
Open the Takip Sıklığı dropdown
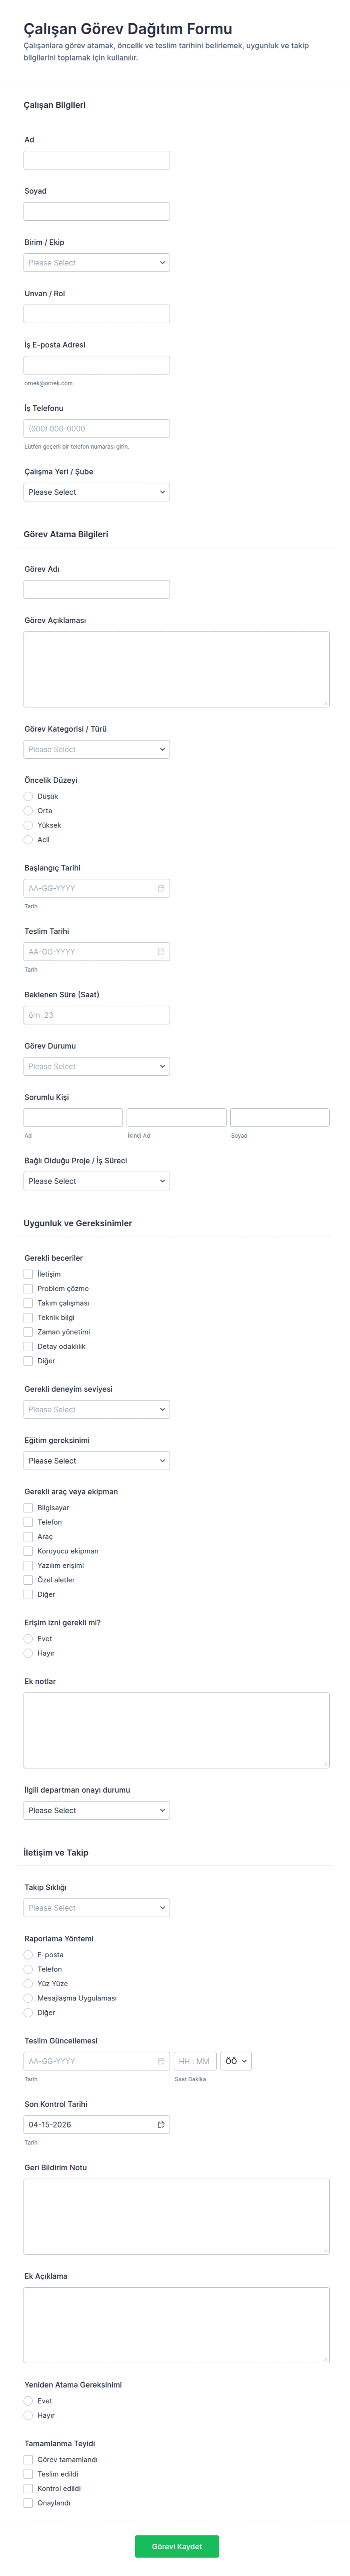coord(96,1907)
